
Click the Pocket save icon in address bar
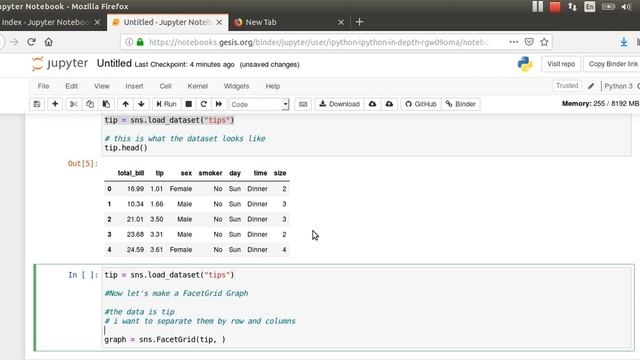tap(529, 42)
